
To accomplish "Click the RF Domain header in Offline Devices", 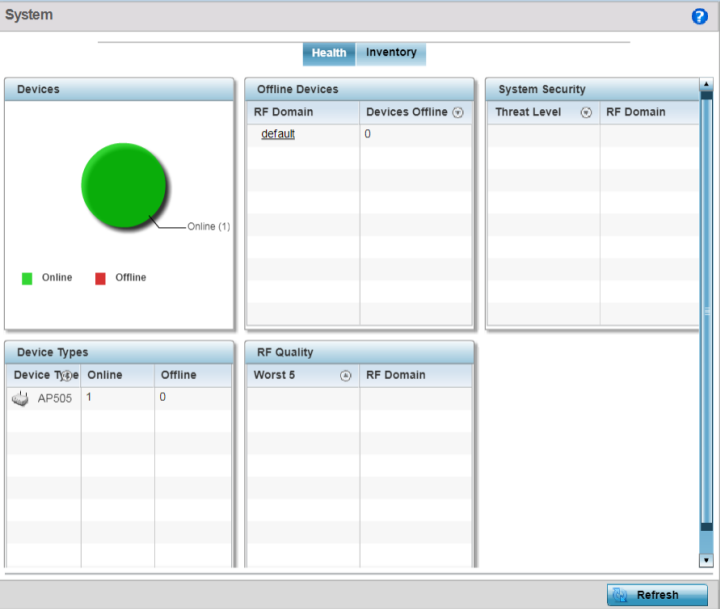I will 283,112.
